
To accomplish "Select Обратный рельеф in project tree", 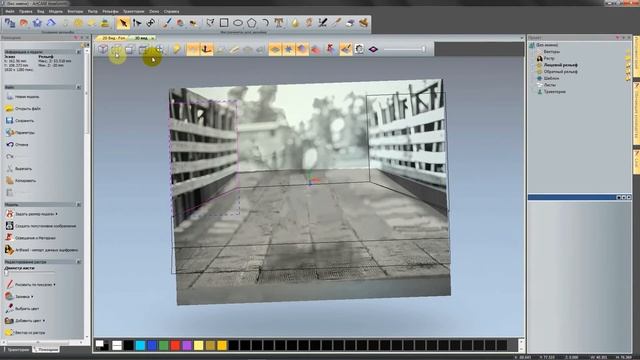I will tap(560, 71).
